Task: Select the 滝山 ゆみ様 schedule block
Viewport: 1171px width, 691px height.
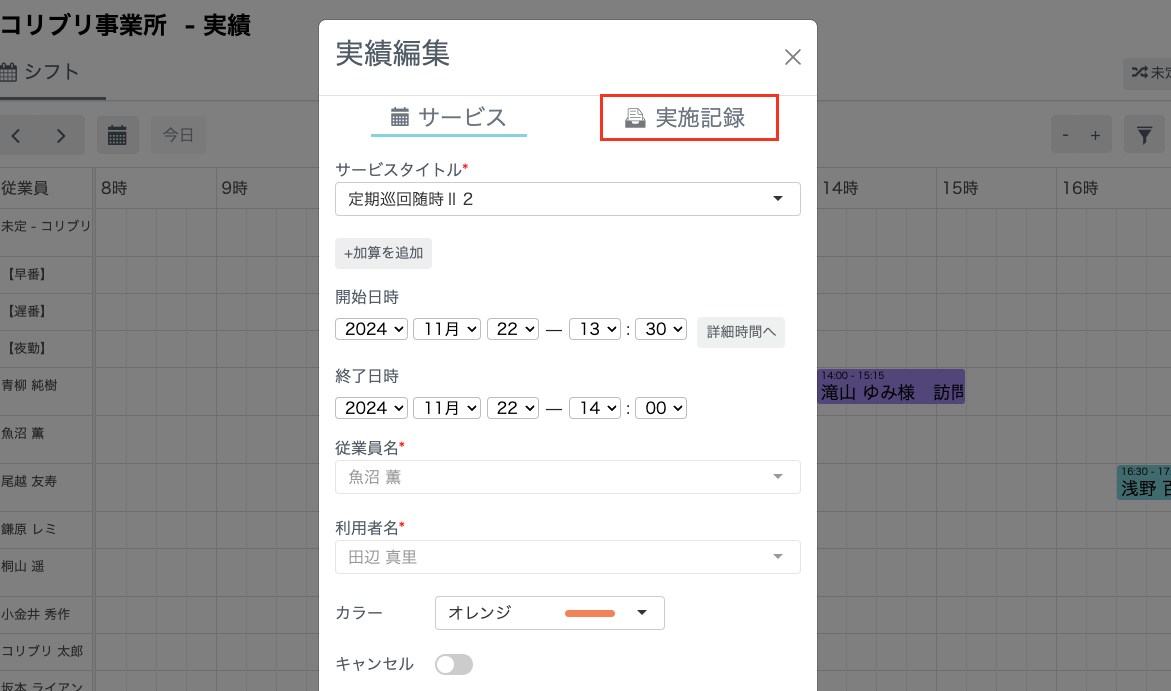Action: 890,386
